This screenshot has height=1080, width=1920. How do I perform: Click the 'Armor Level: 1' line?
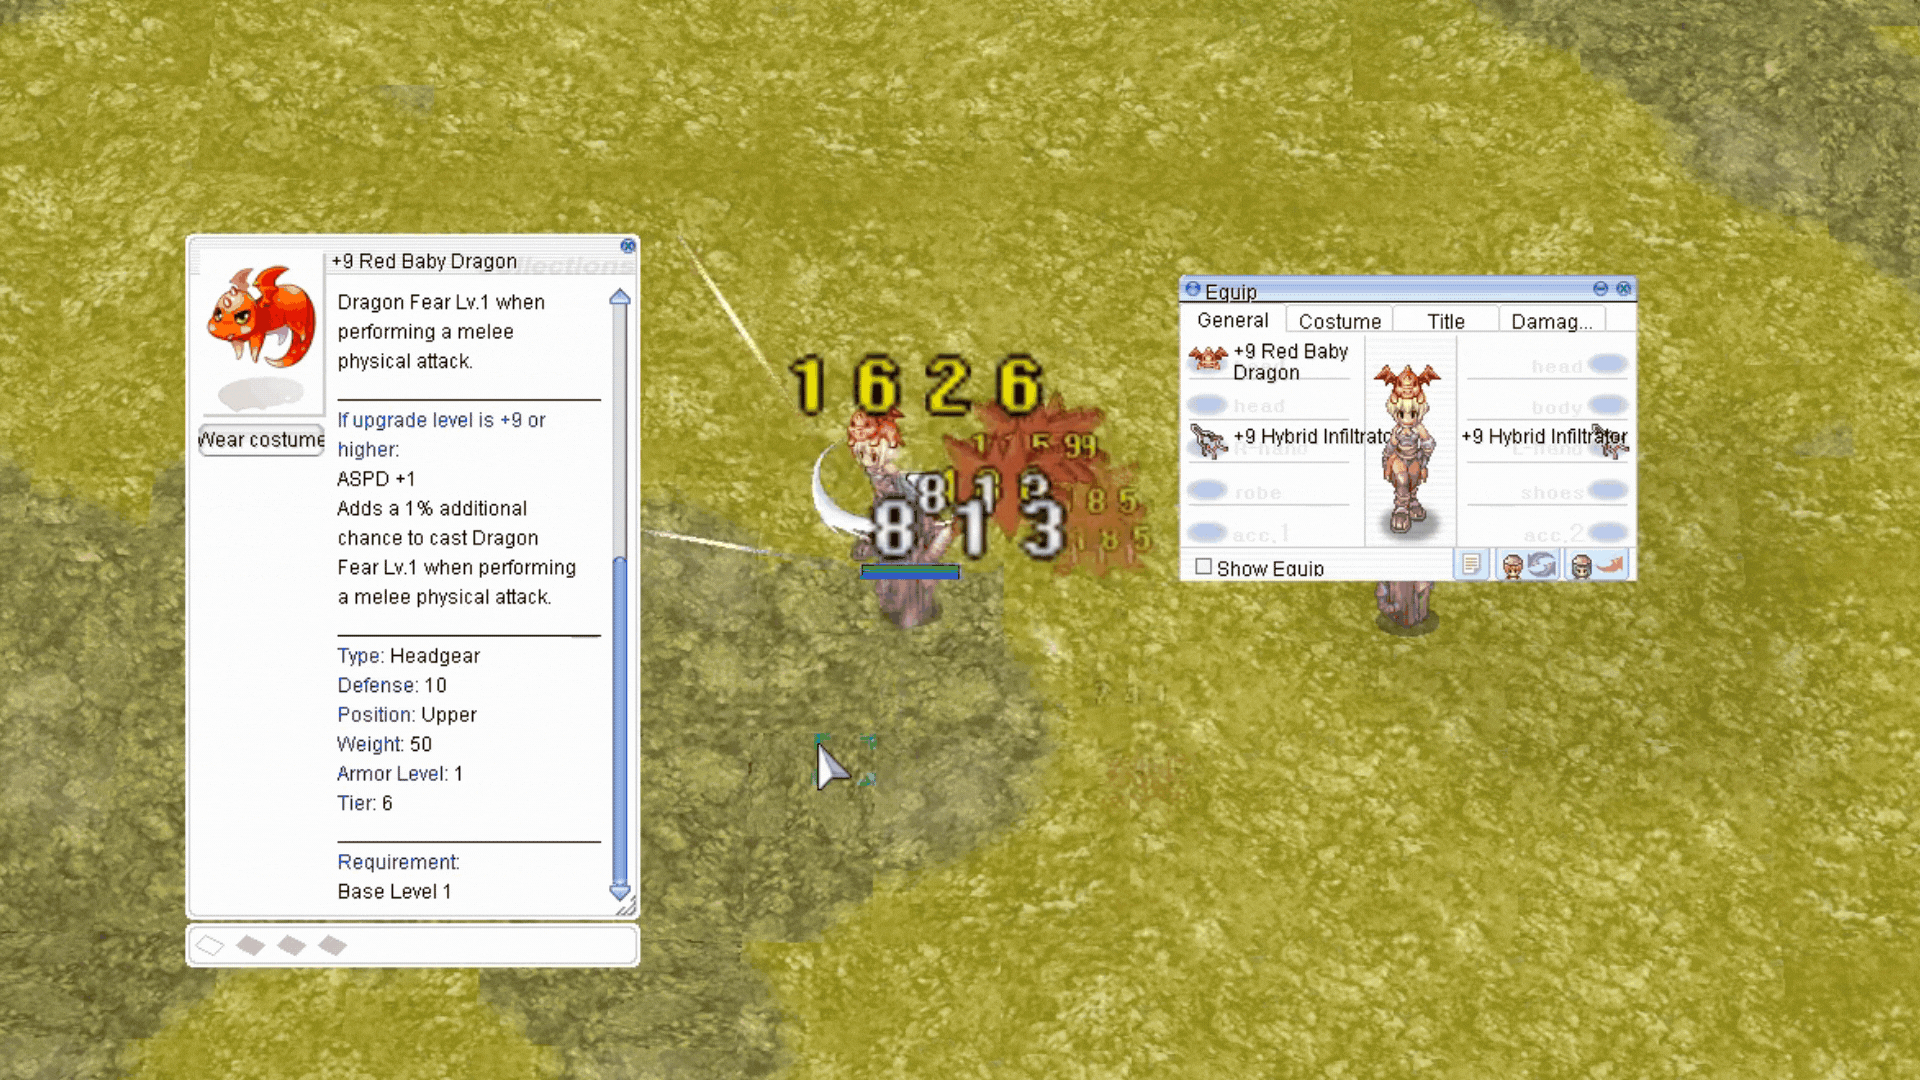click(x=400, y=774)
